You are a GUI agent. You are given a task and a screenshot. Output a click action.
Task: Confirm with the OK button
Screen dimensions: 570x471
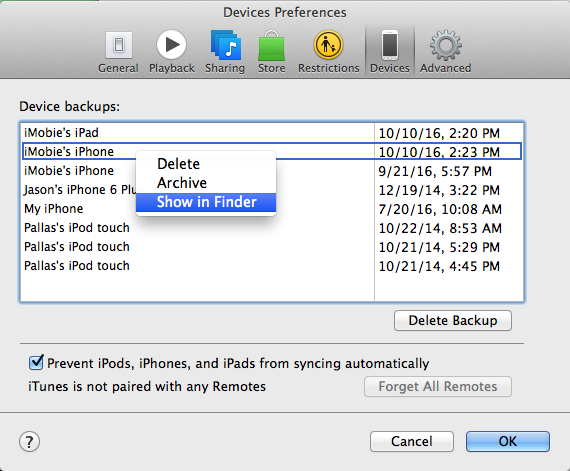507,442
